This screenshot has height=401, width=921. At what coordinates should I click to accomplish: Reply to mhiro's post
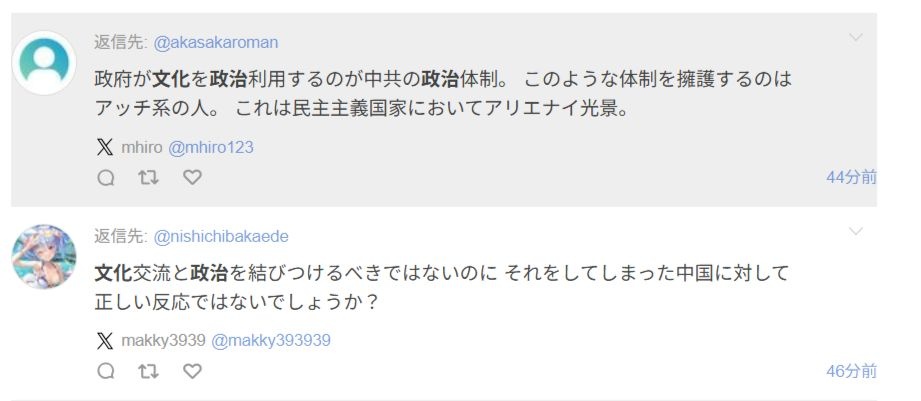coord(106,178)
